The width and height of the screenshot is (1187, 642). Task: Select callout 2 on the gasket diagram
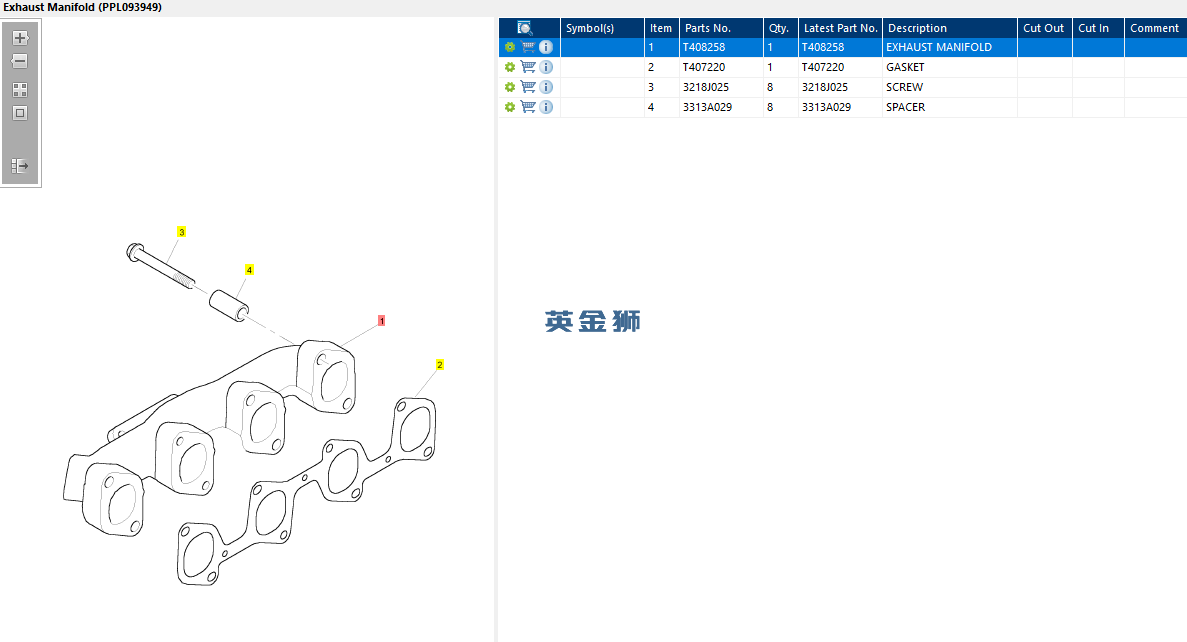pyautogui.click(x=439, y=365)
